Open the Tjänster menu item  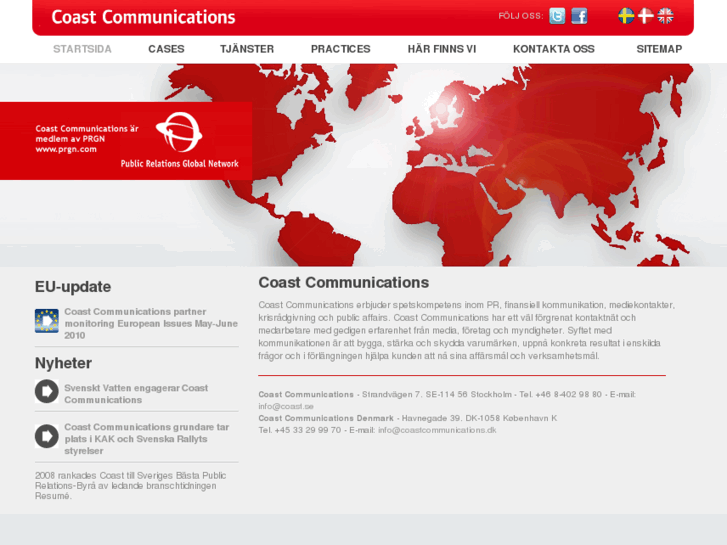point(247,49)
